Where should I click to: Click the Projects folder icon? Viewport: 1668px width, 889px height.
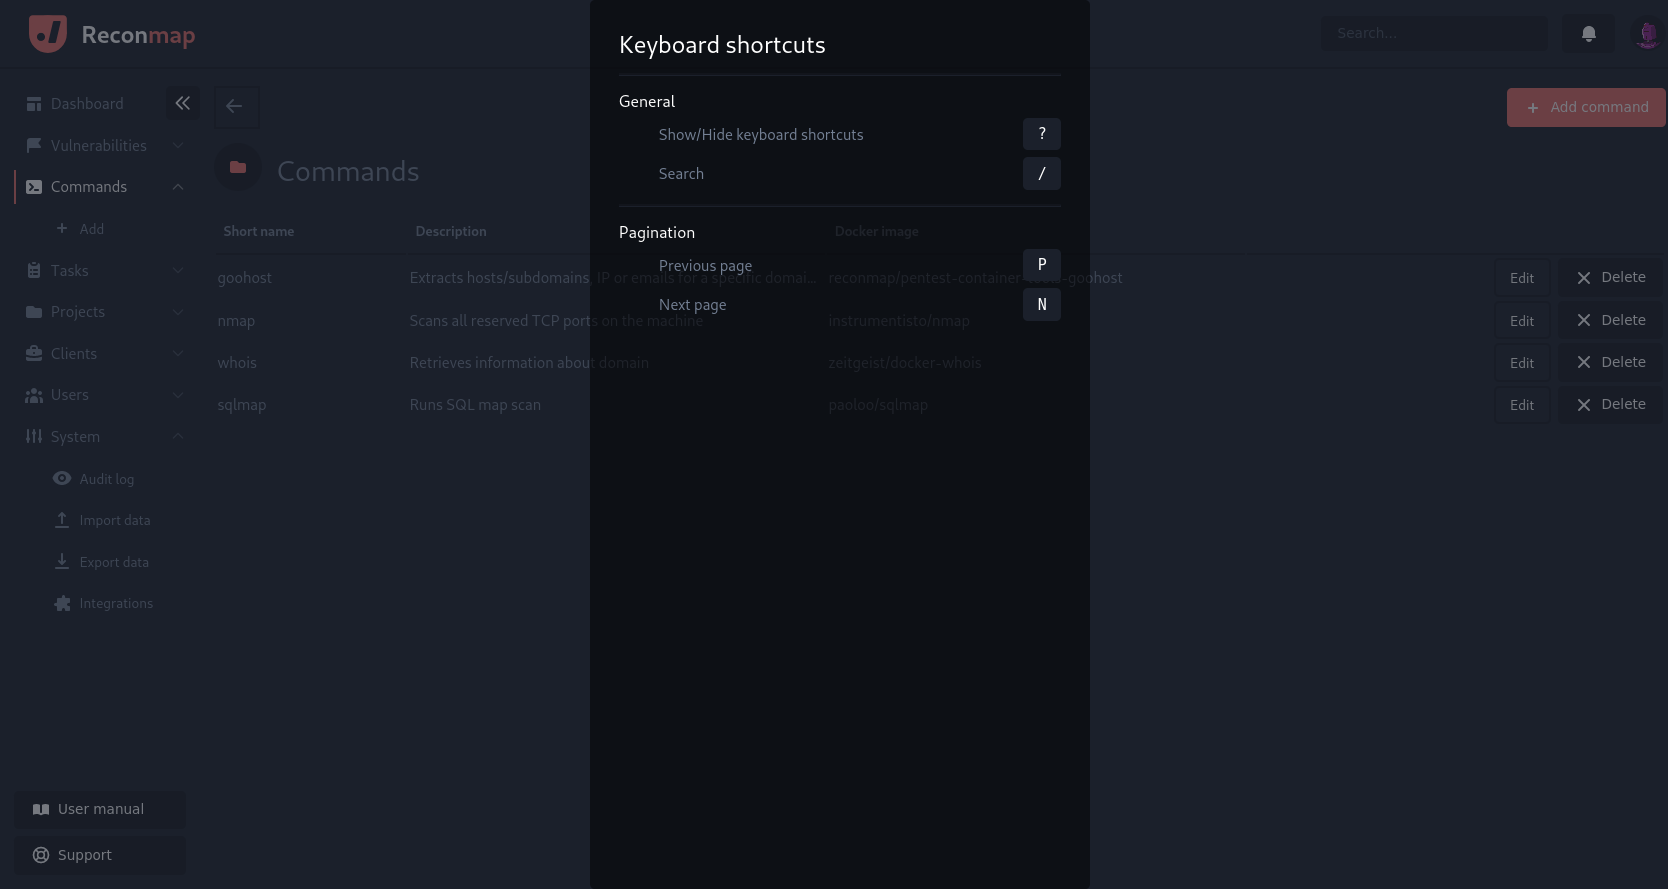tap(34, 312)
